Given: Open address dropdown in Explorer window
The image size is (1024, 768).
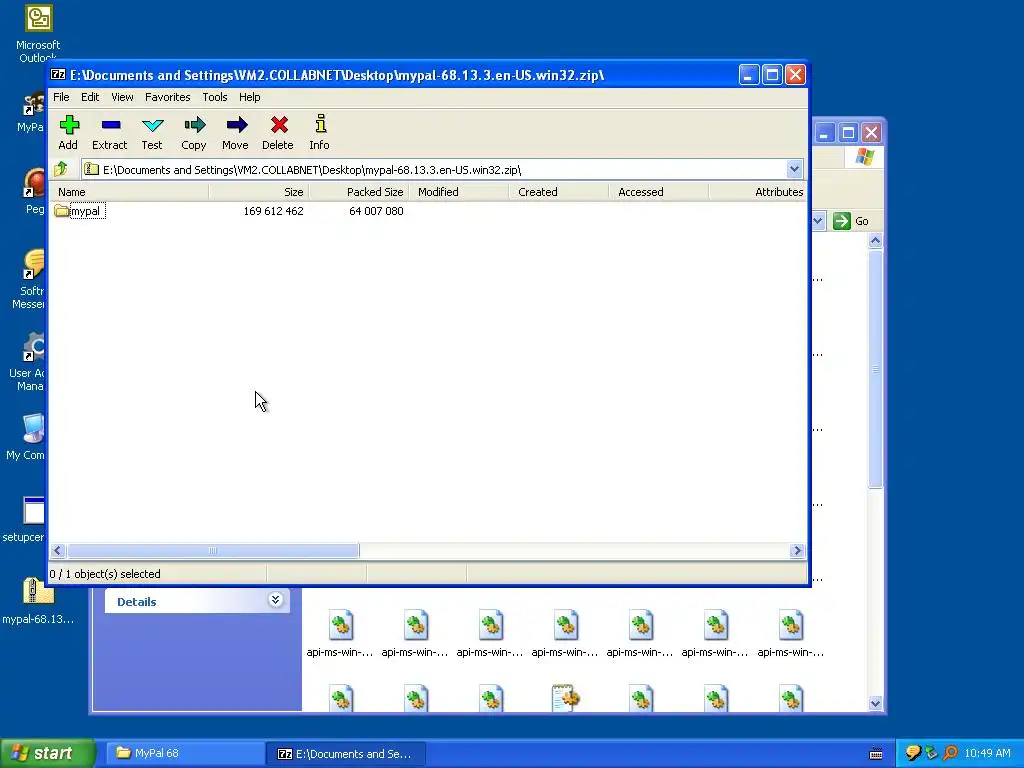Looking at the screenshot, I should pos(818,221).
